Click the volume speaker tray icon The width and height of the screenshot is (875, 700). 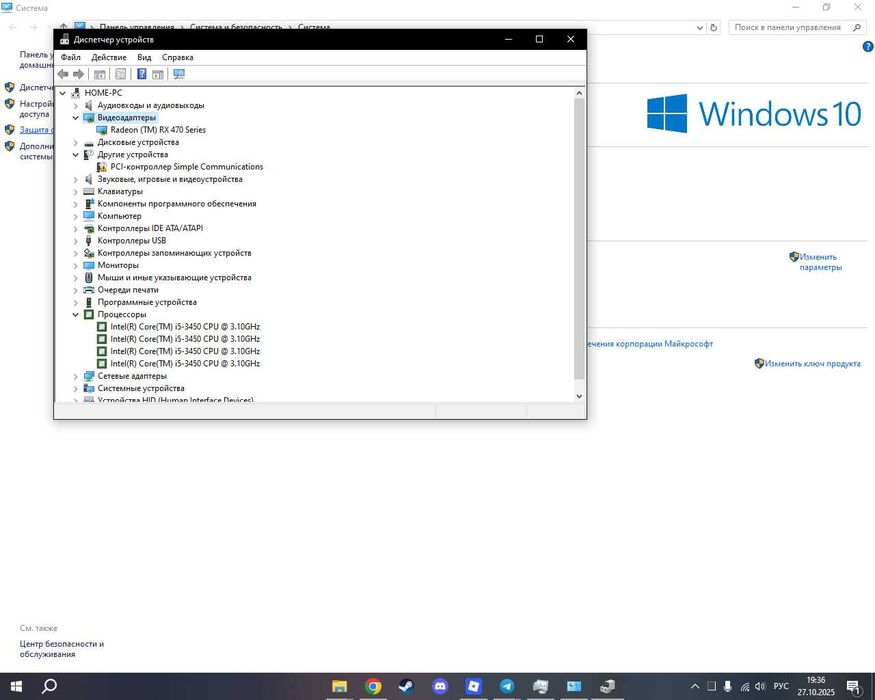(x=759, y=687)
